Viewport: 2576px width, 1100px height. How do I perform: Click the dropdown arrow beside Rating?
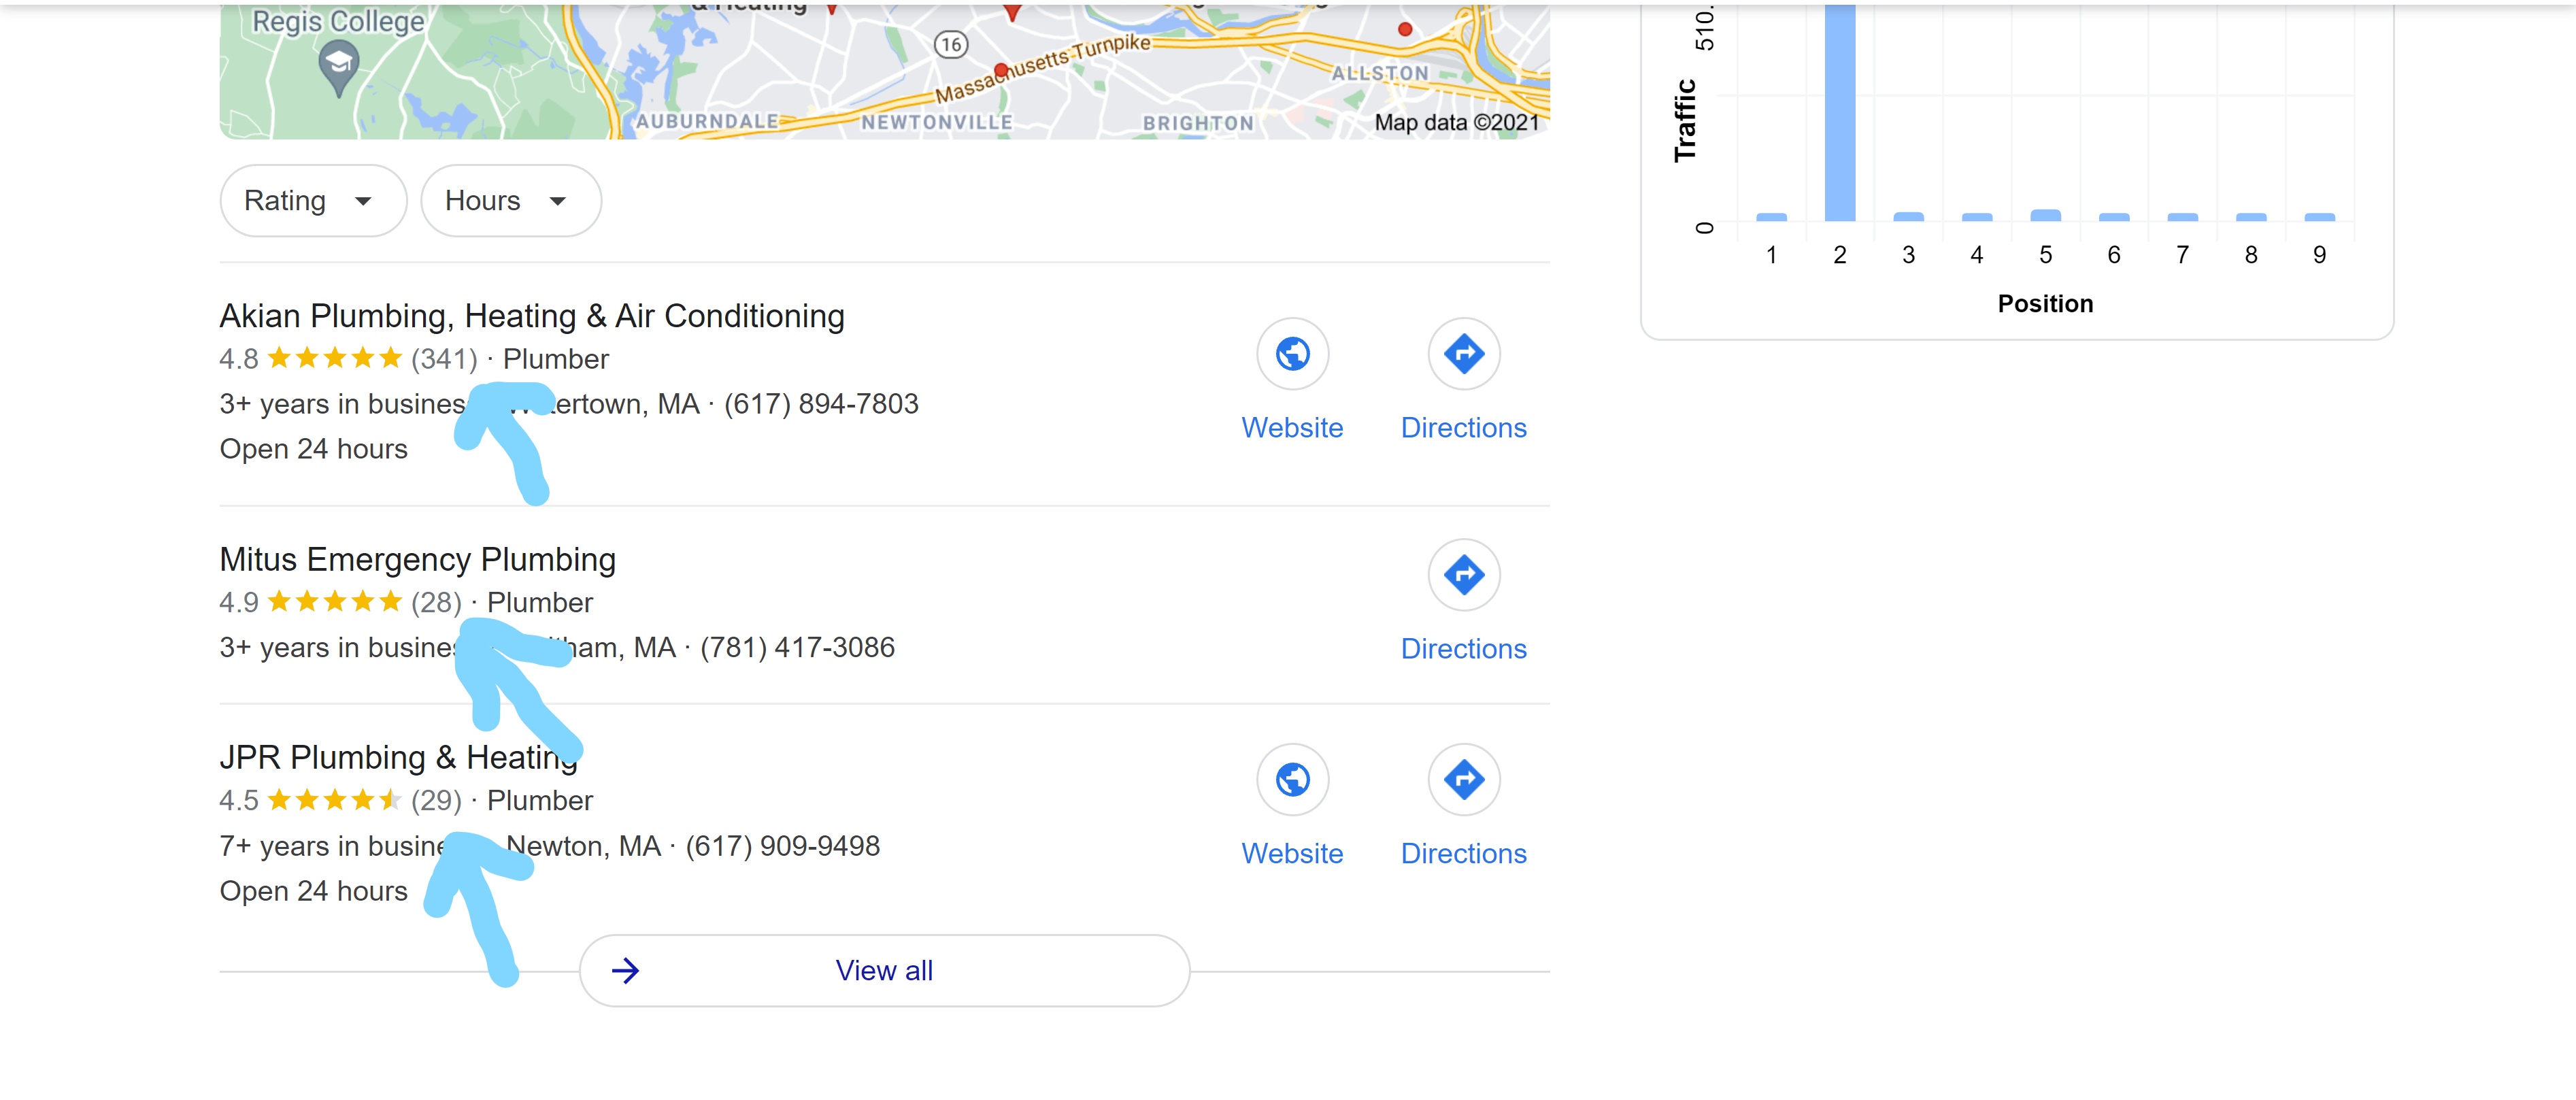[363, 201]
